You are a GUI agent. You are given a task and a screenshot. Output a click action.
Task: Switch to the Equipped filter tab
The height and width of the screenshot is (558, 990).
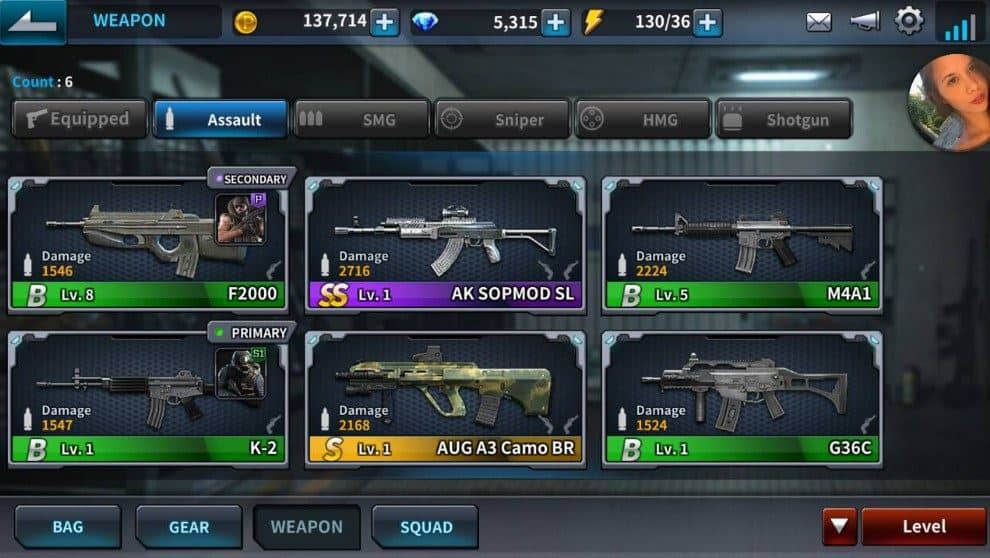80,119
